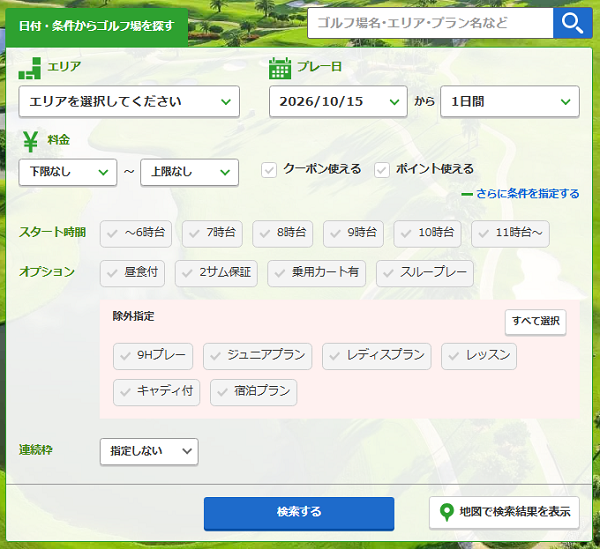The height and width of the screenshot is (549, 600).
Task: Exclude レディスプラン plans
Action: pos(377,357)
